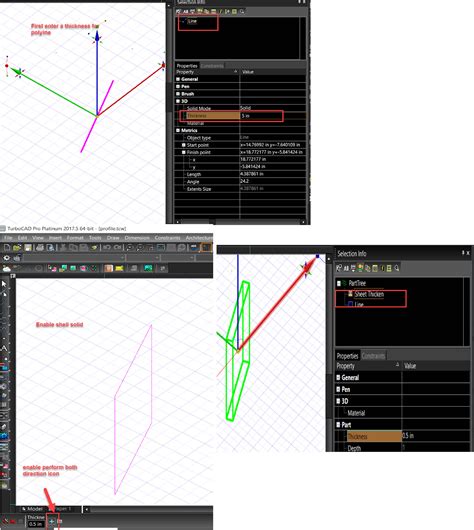Click the Thickness input field in the bottom toolbar
Viewport: 474px width, 530px height.
[35, 524]
